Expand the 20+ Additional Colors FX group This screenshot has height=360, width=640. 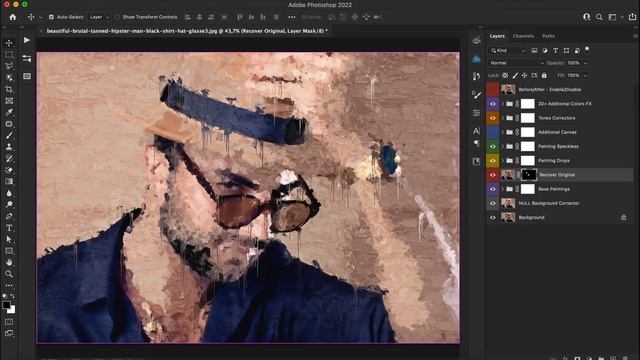(x=502, y=104)
